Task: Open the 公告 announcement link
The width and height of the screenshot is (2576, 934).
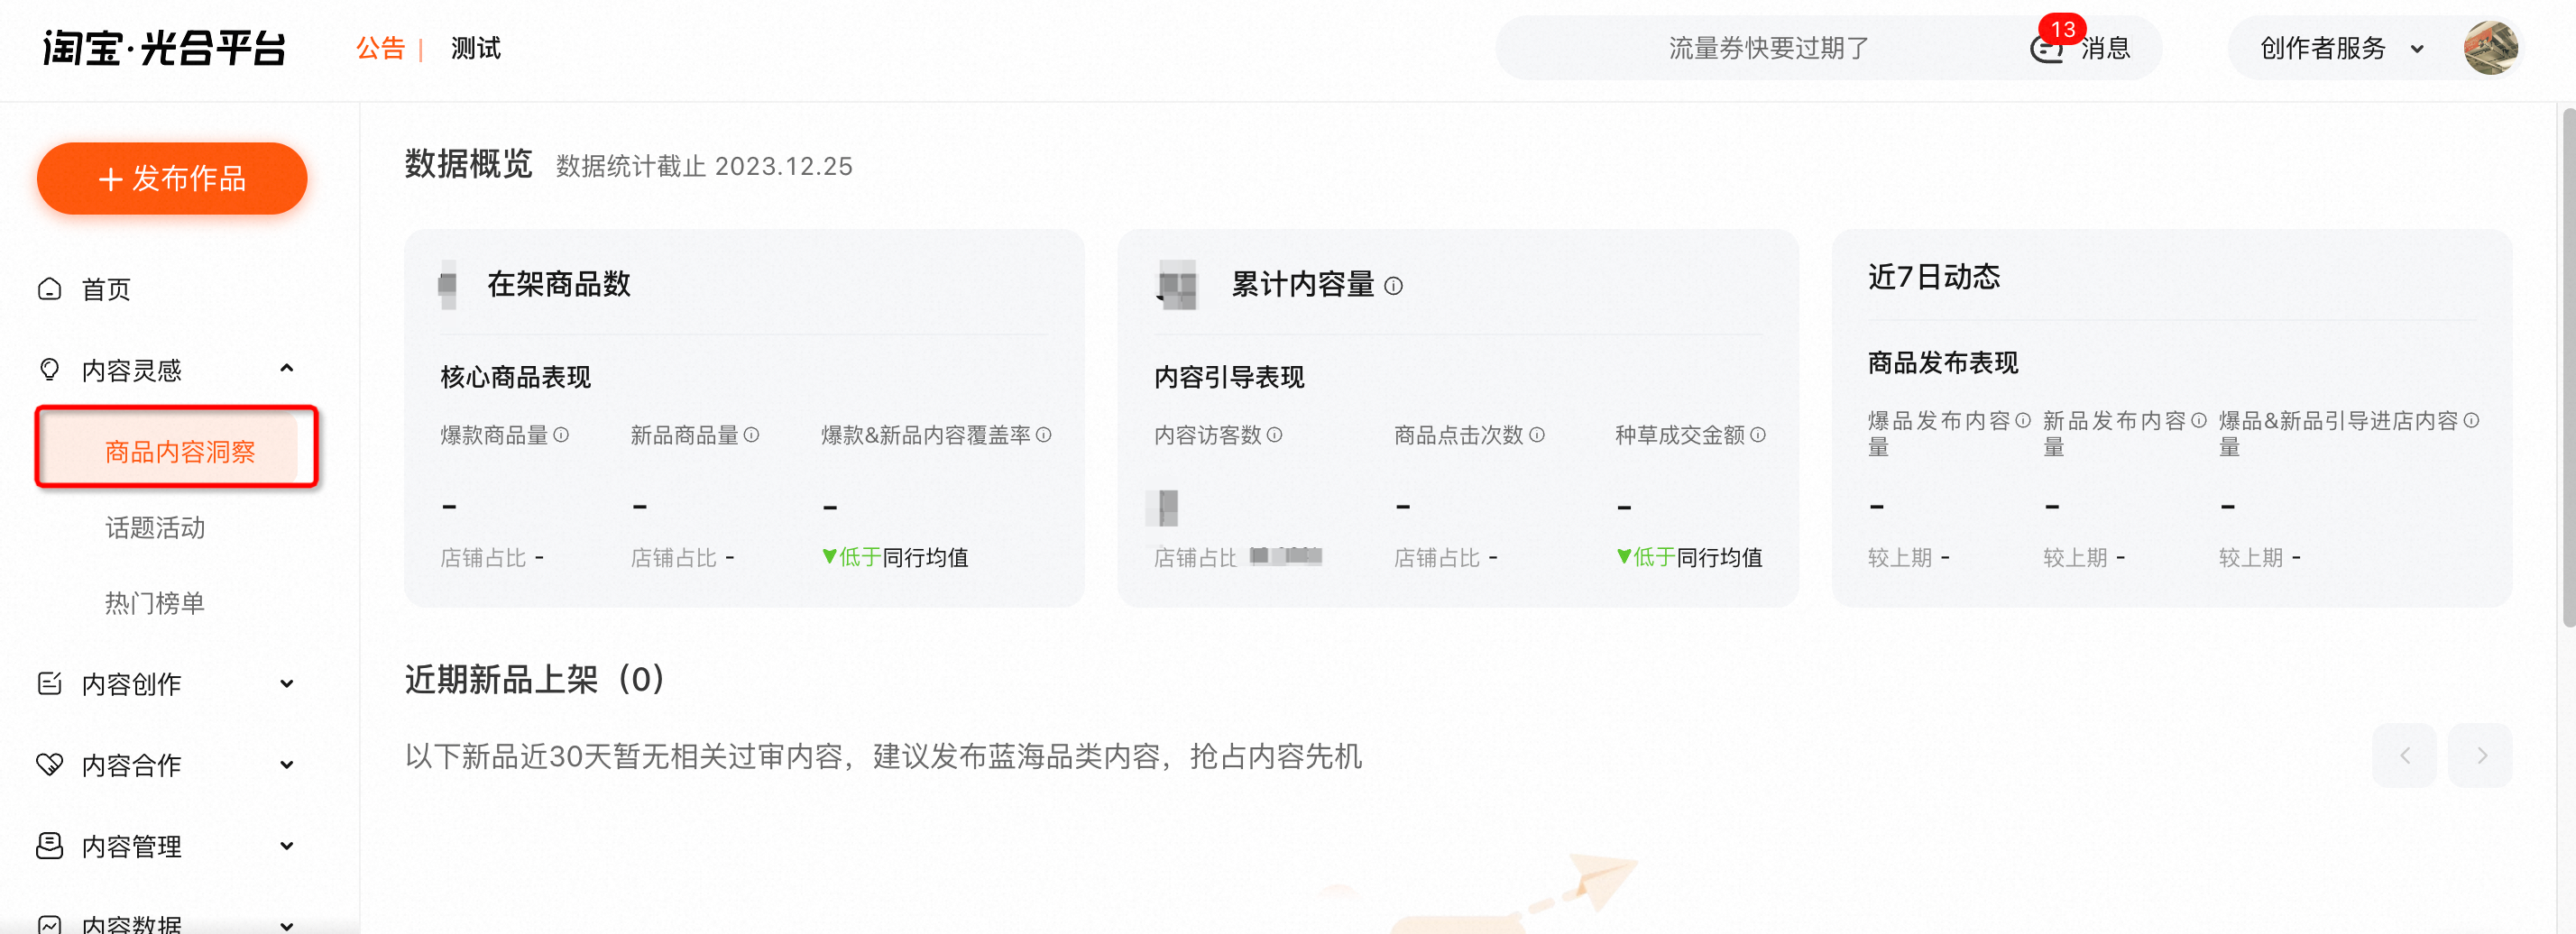Action: point(380,48)
